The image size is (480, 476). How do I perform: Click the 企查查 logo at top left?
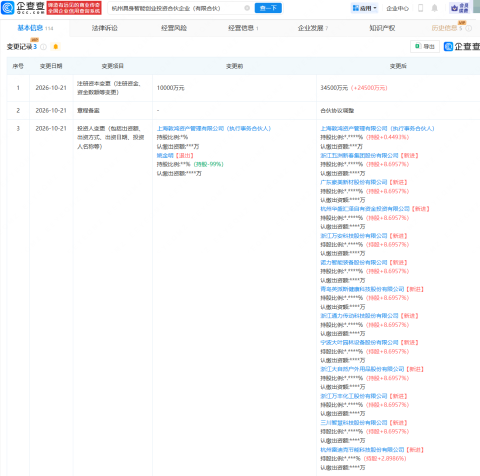(23, 8)
